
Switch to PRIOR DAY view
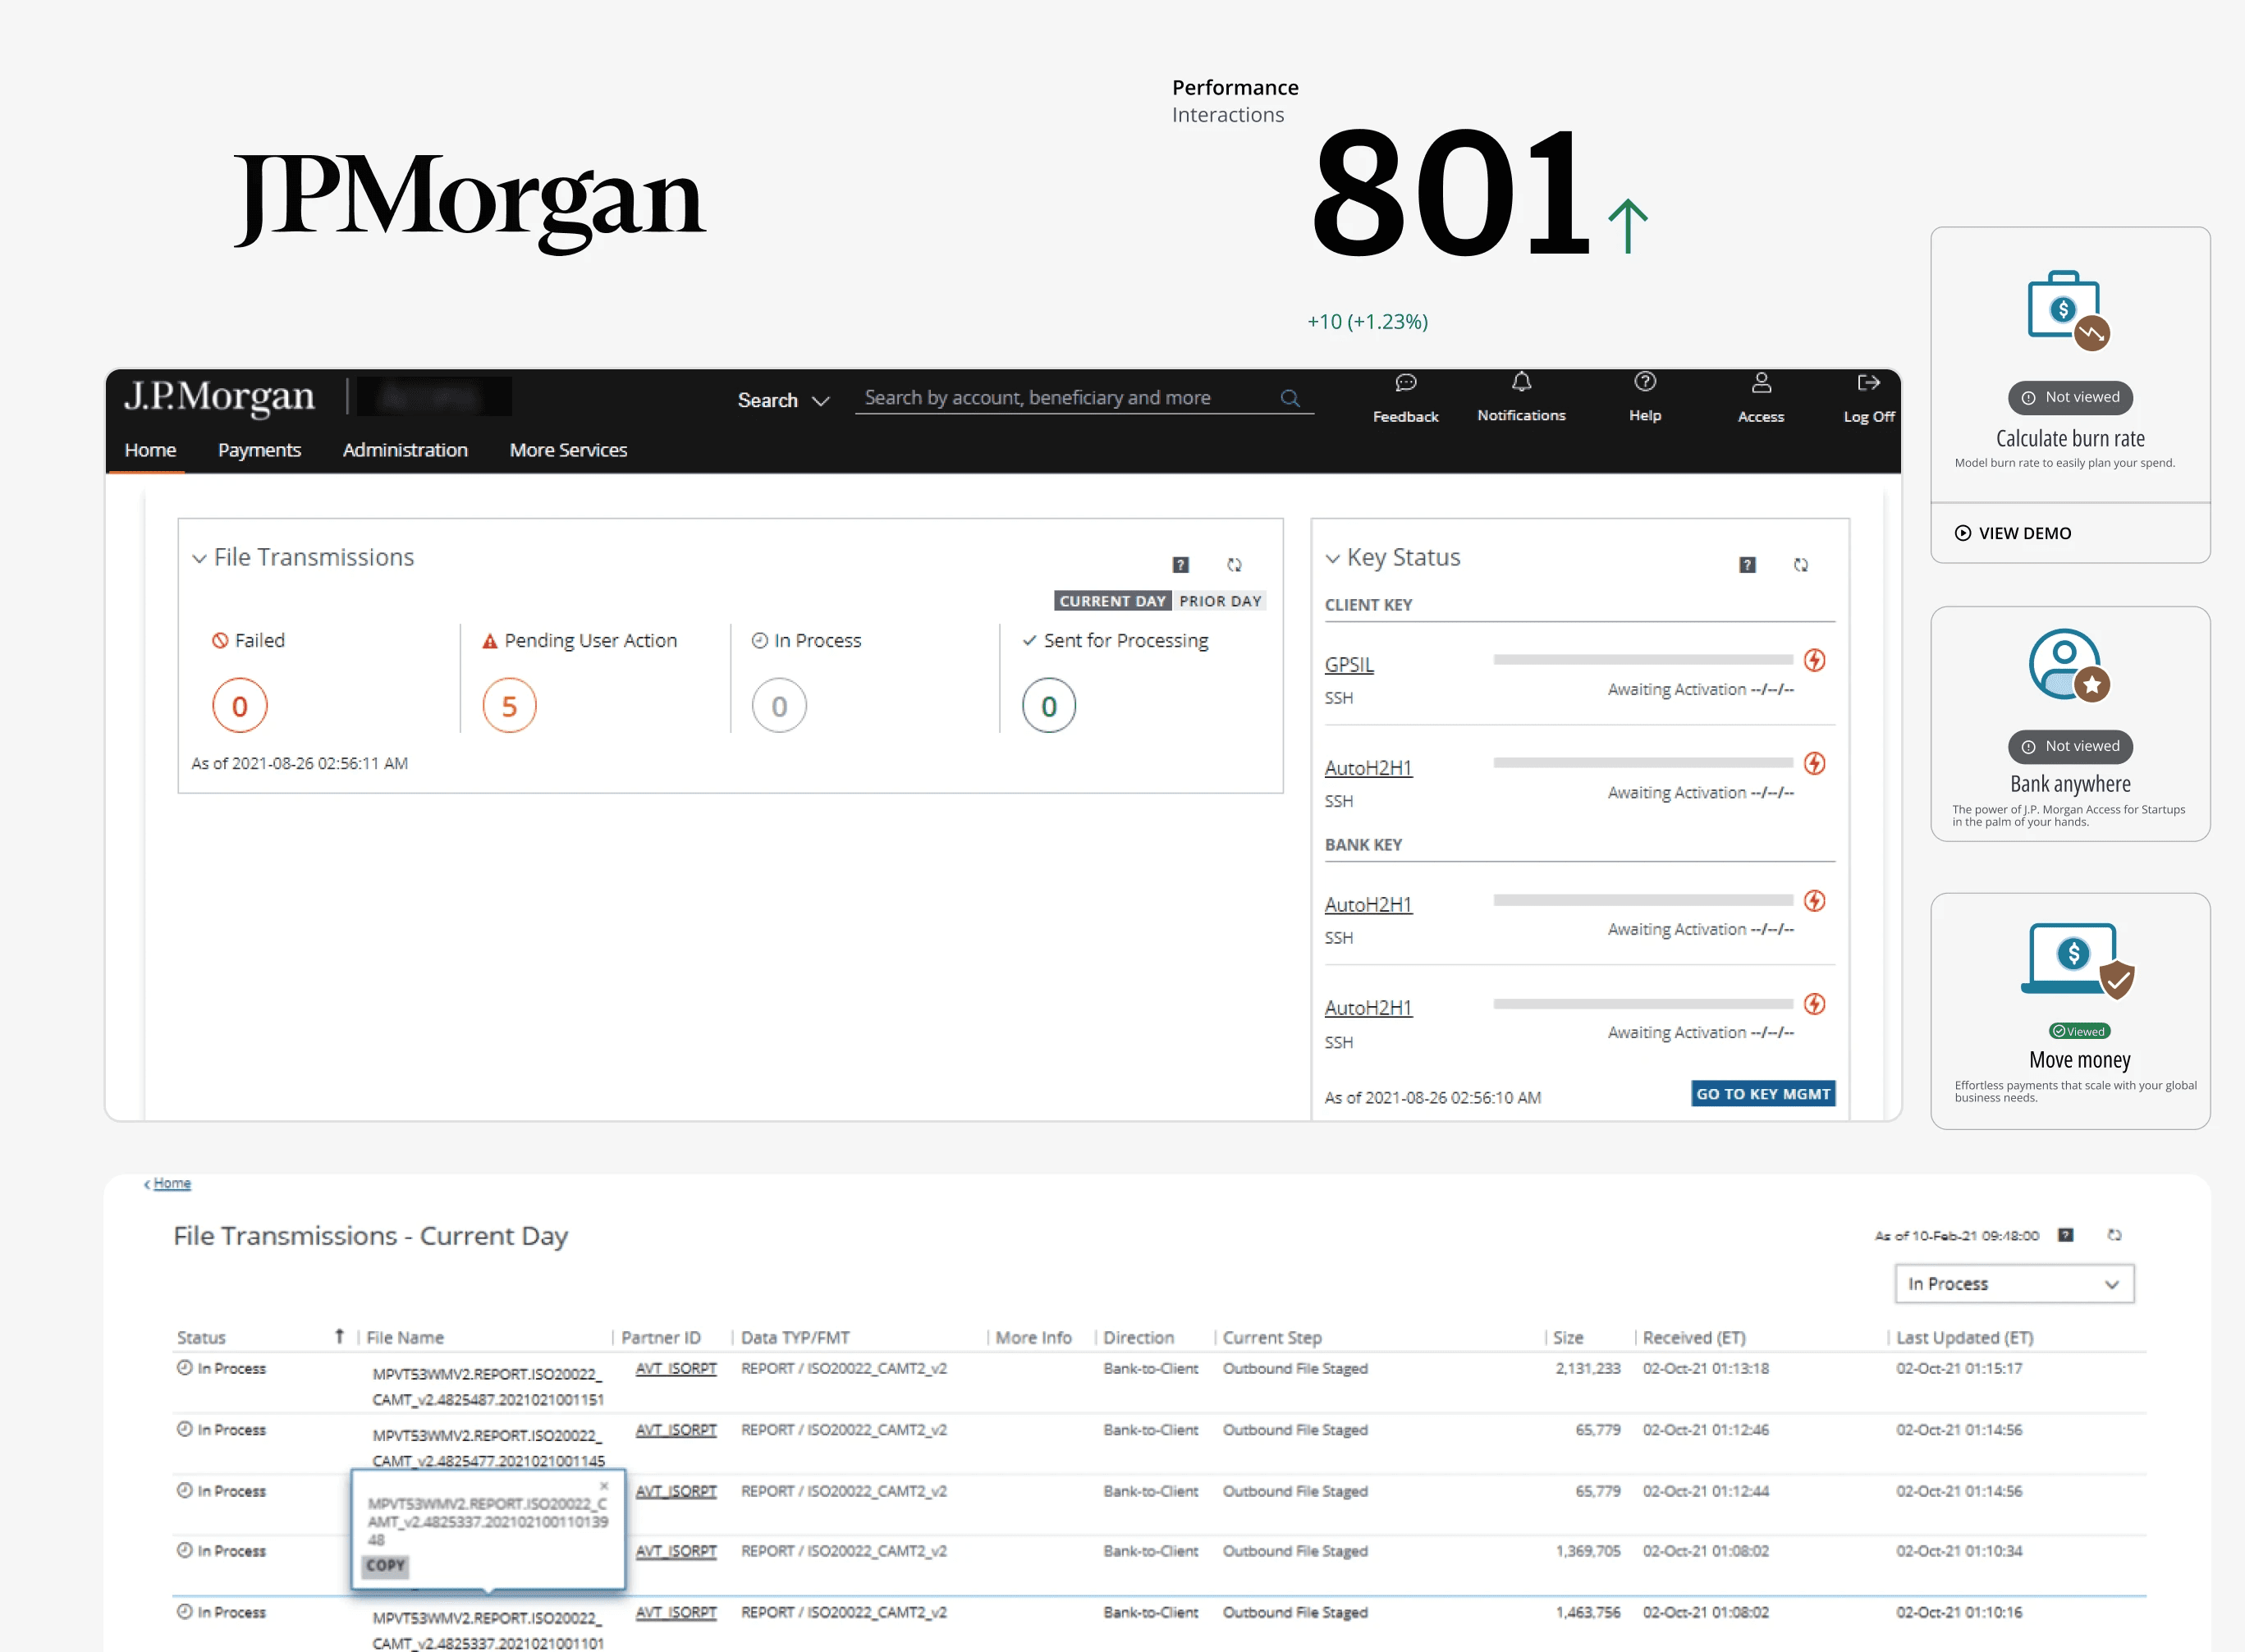(x=1219, y=601)
